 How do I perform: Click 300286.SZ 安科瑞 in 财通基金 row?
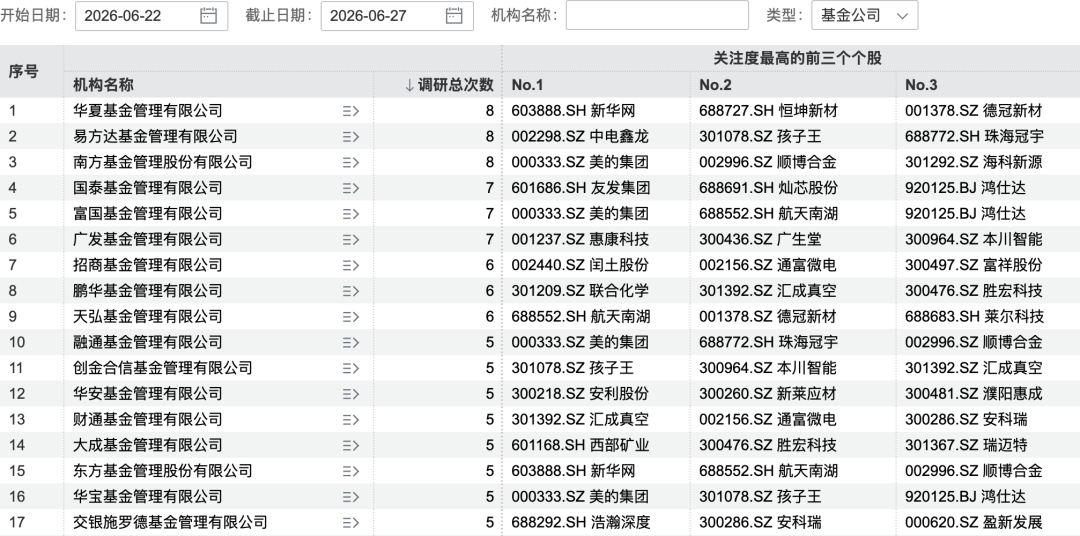tap(966, 420)
